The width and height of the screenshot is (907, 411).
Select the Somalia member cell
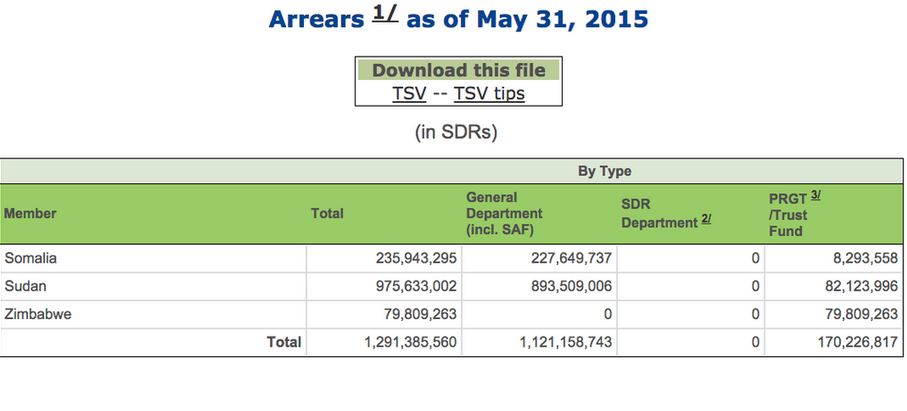[x=153, y=258]
